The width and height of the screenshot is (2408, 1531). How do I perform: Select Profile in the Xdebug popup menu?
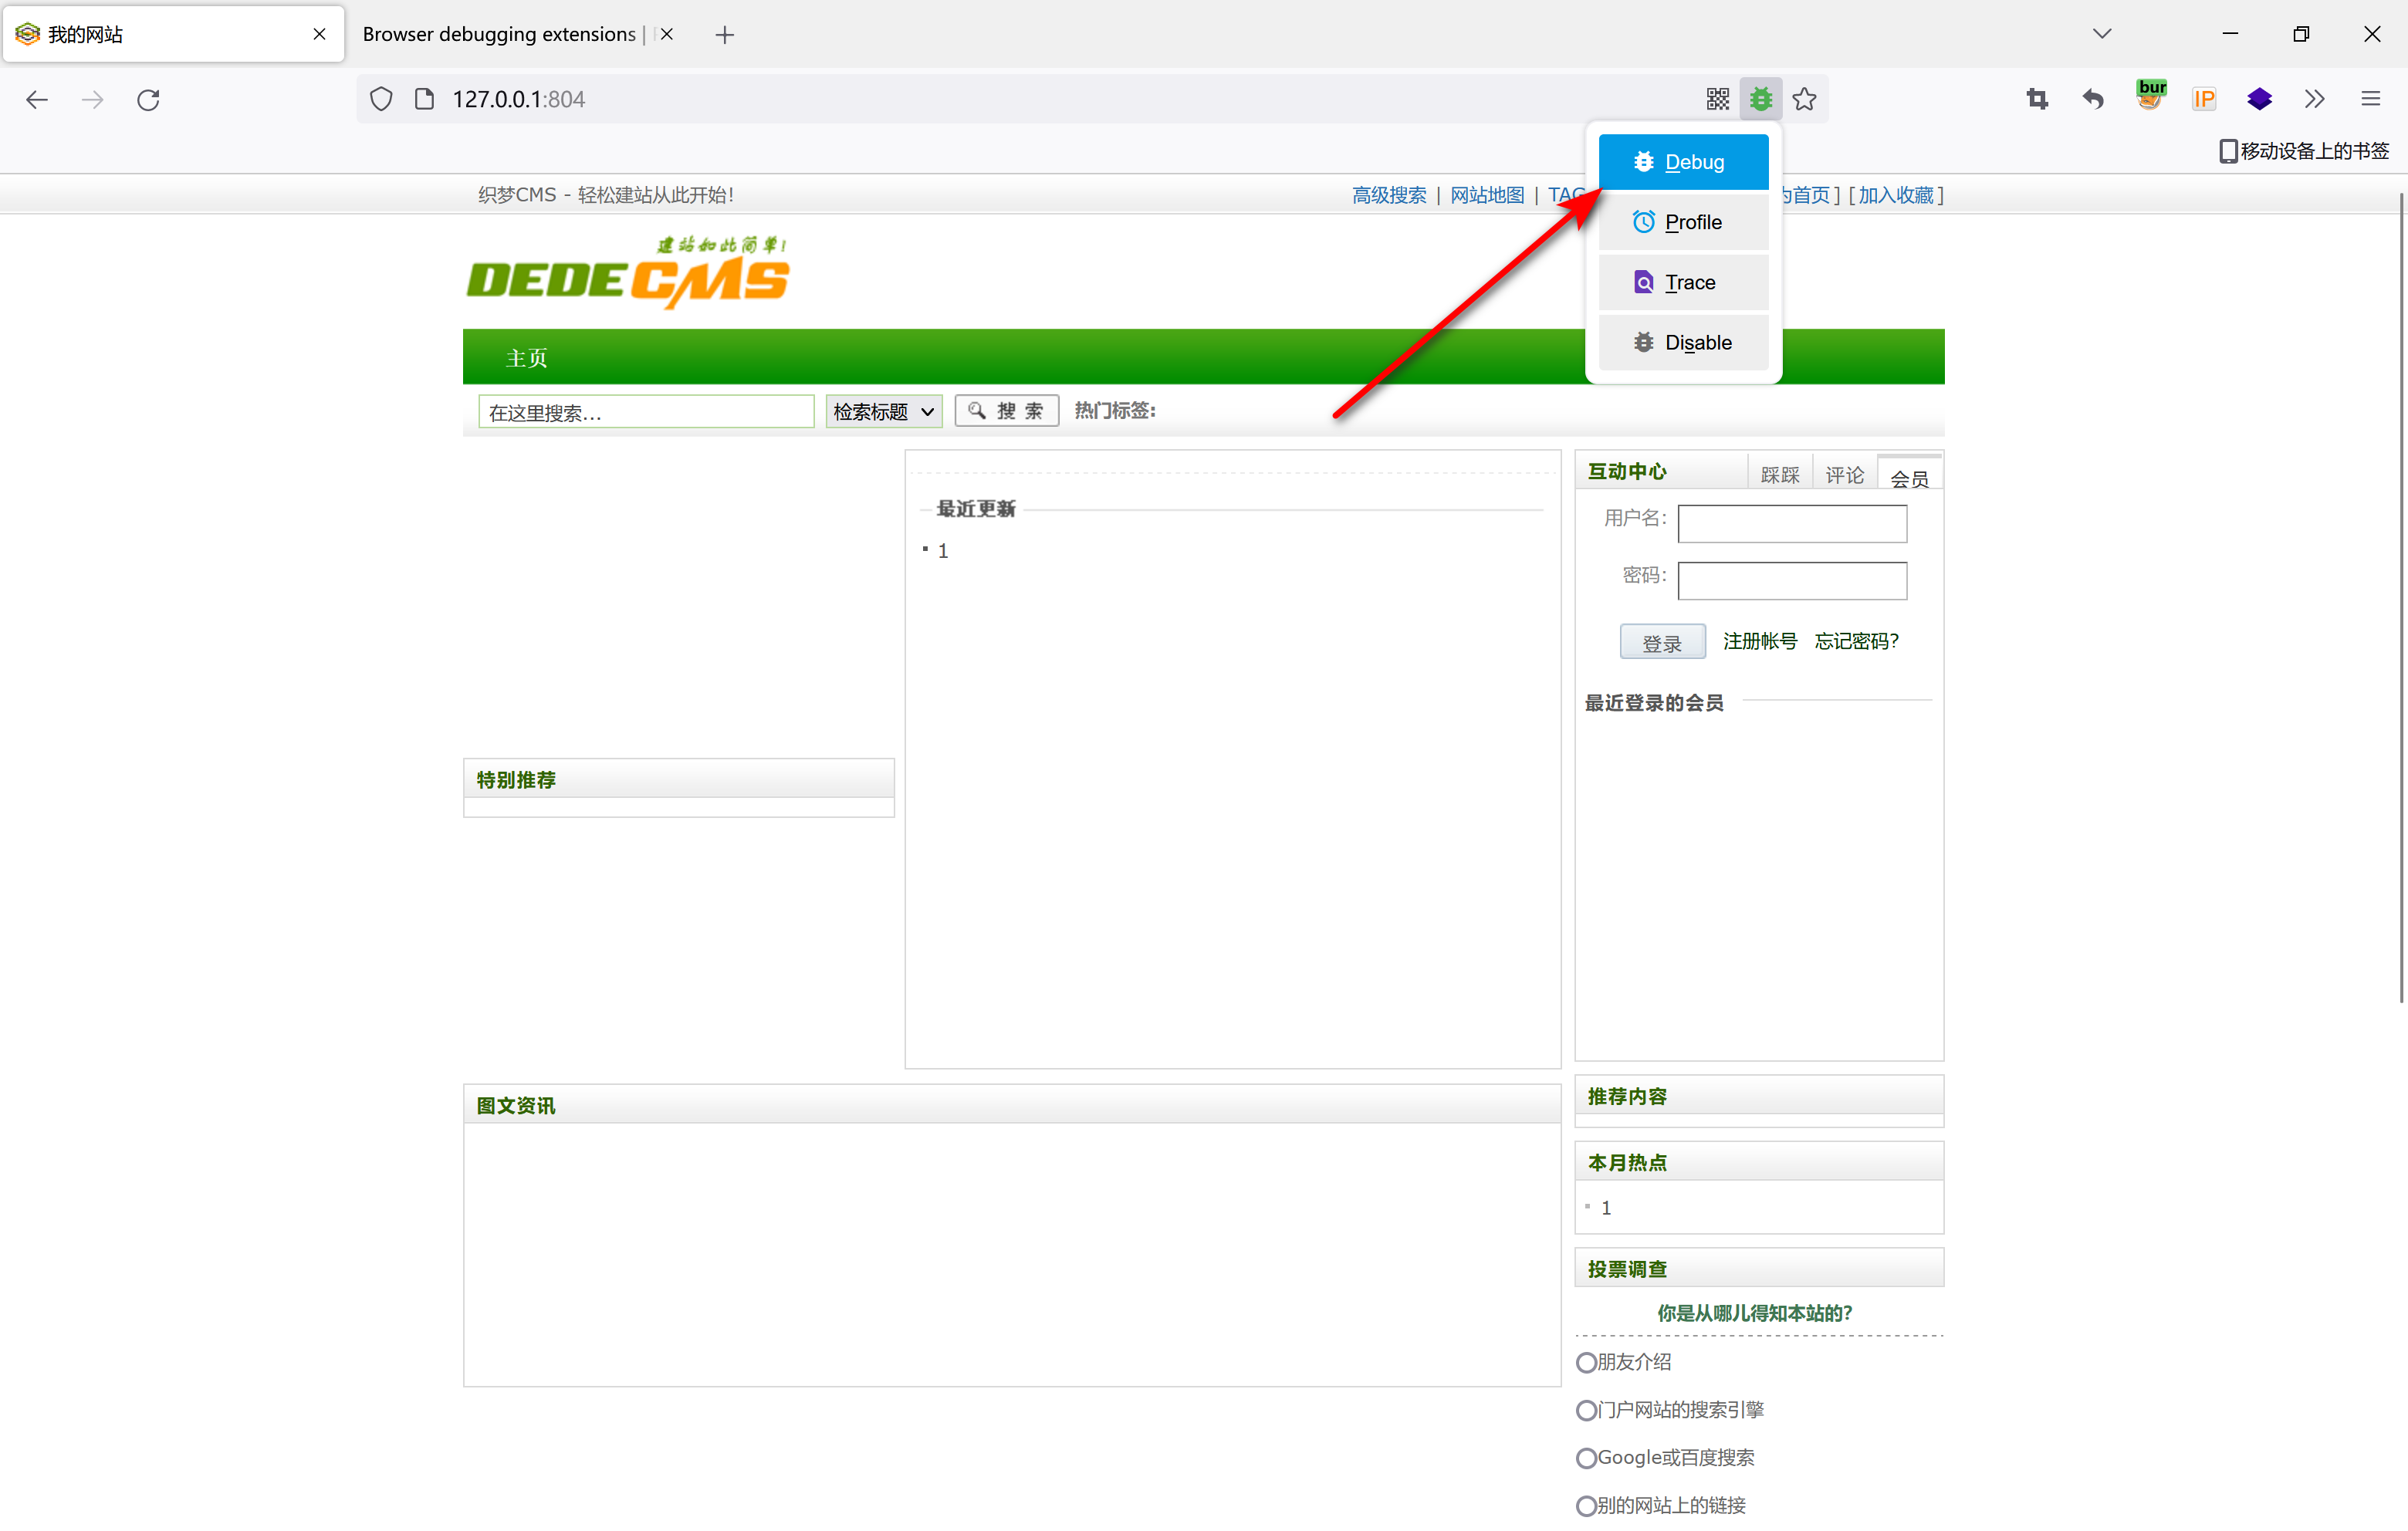(1683, 222)
